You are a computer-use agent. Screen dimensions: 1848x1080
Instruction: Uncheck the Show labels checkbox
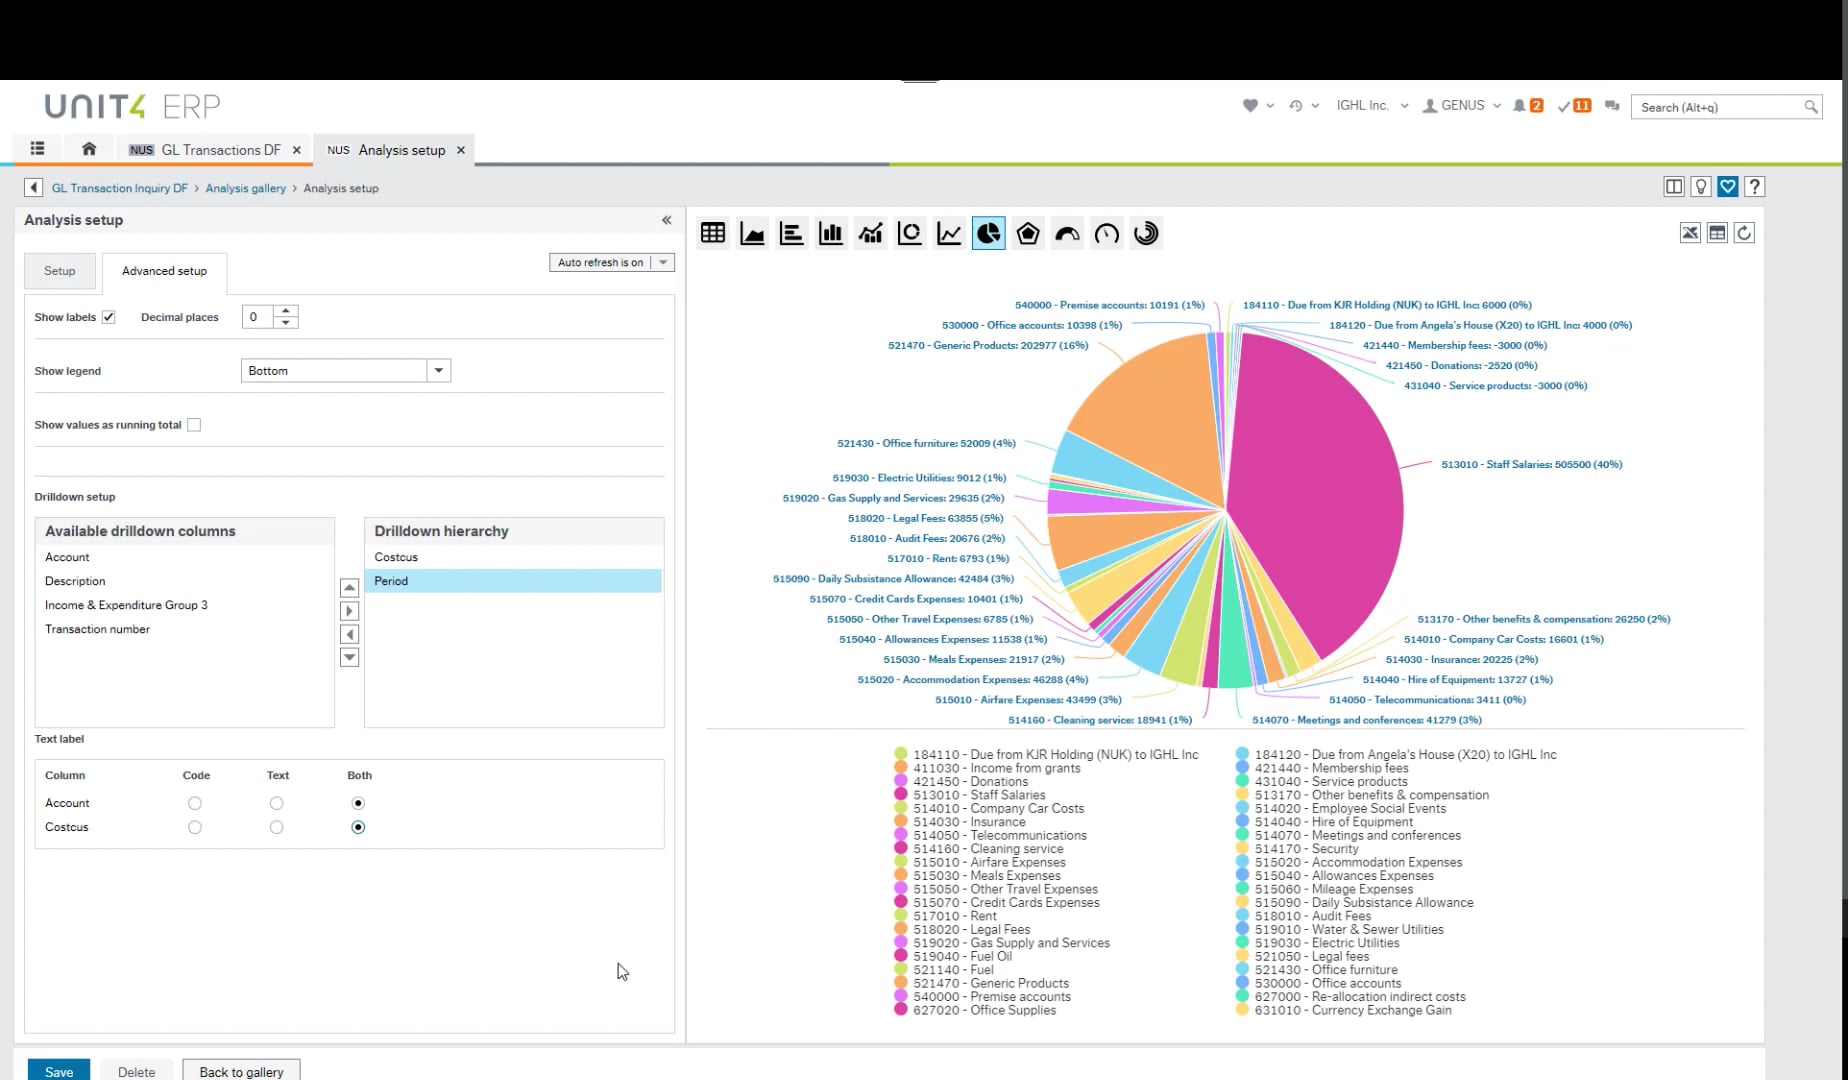109,317
